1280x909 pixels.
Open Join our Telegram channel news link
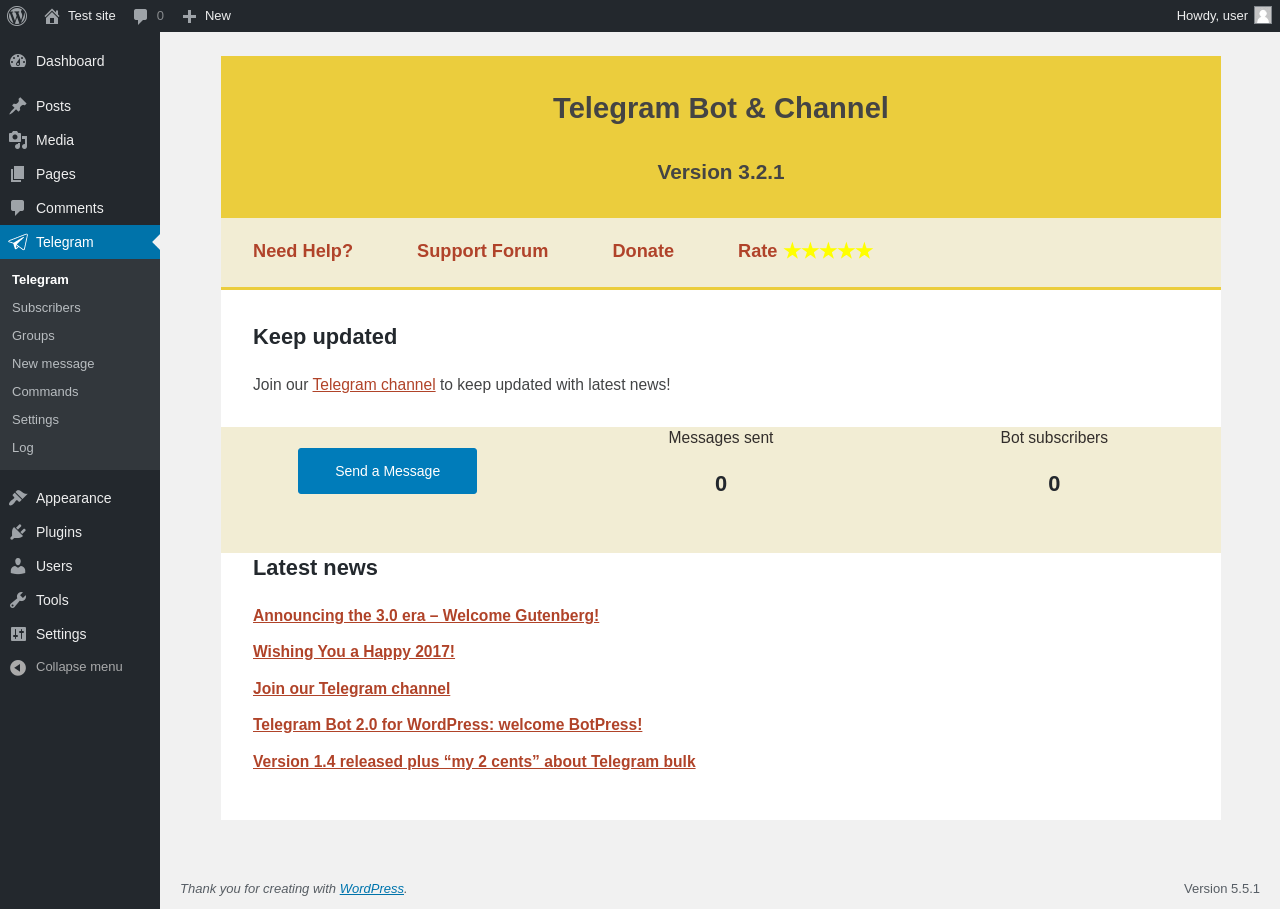point(351,689)
